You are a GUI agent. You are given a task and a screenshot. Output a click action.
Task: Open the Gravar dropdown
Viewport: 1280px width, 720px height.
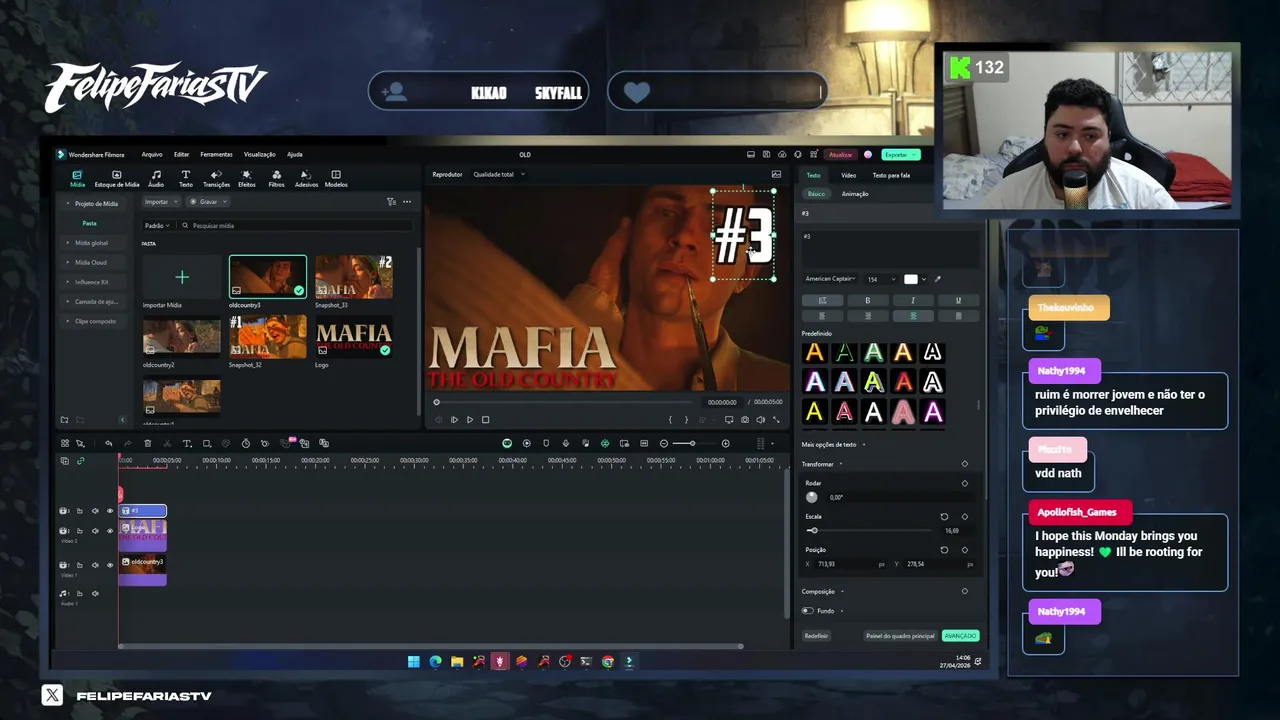(x=208, y=202)
